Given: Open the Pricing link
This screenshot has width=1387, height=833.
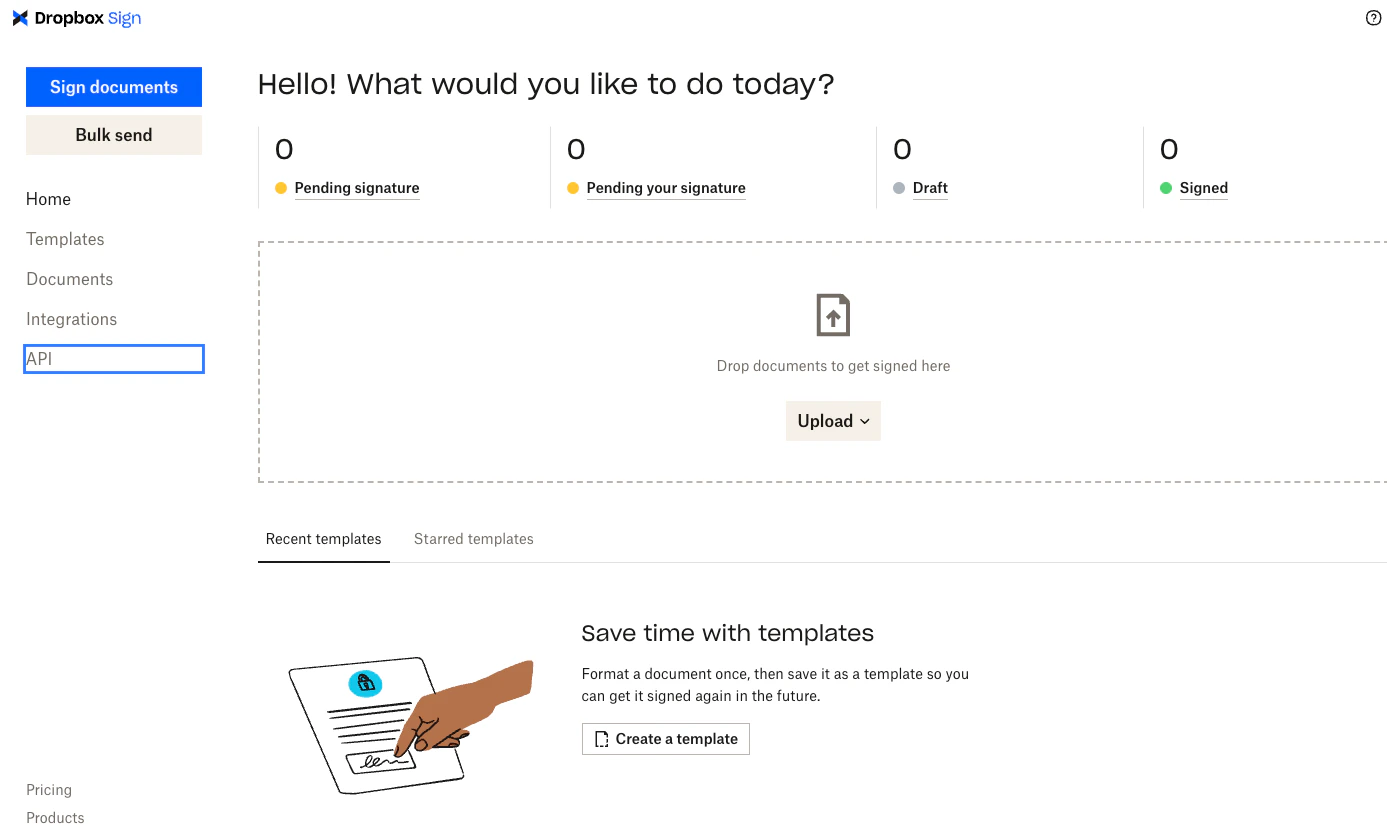Looking at the screenshot, I should pos(49,790).
